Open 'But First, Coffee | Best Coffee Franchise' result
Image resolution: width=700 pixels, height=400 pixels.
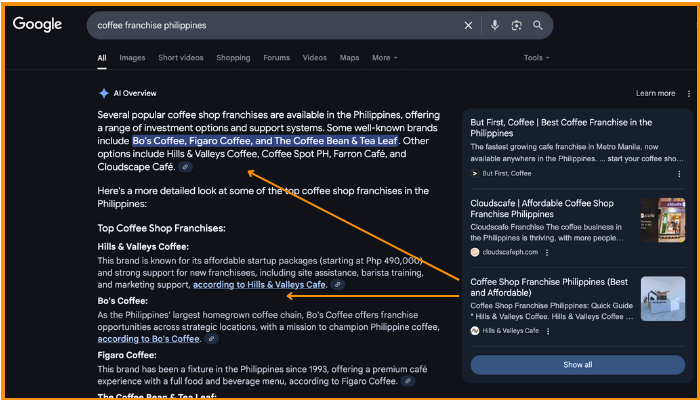click(x=561, y=128)
